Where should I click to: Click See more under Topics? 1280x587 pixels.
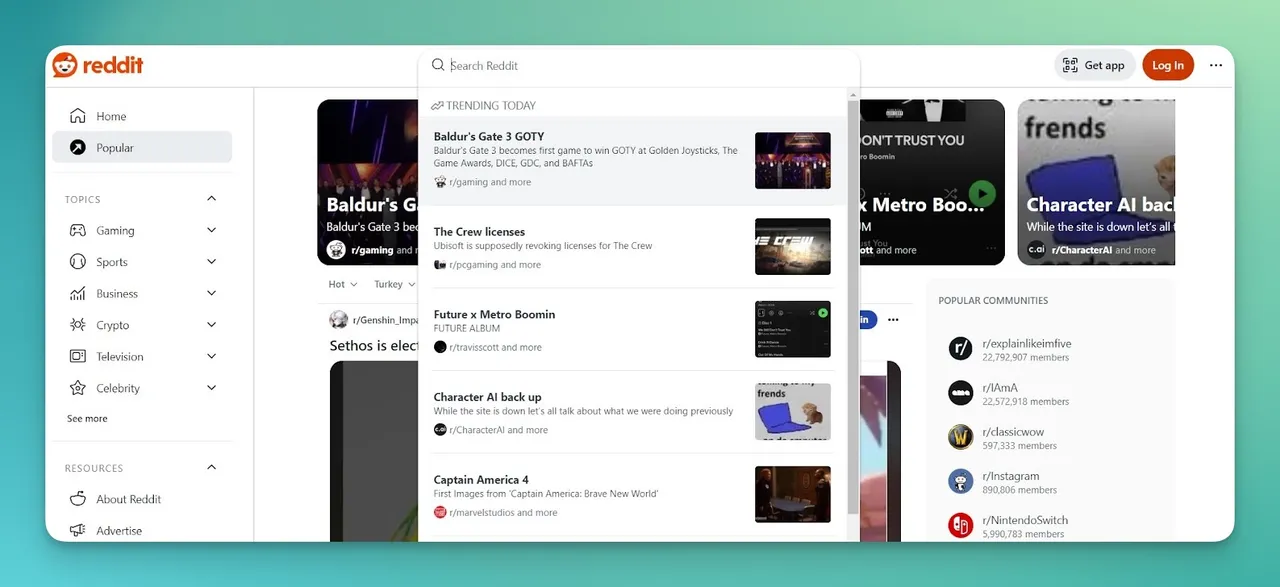pos(87,418)
